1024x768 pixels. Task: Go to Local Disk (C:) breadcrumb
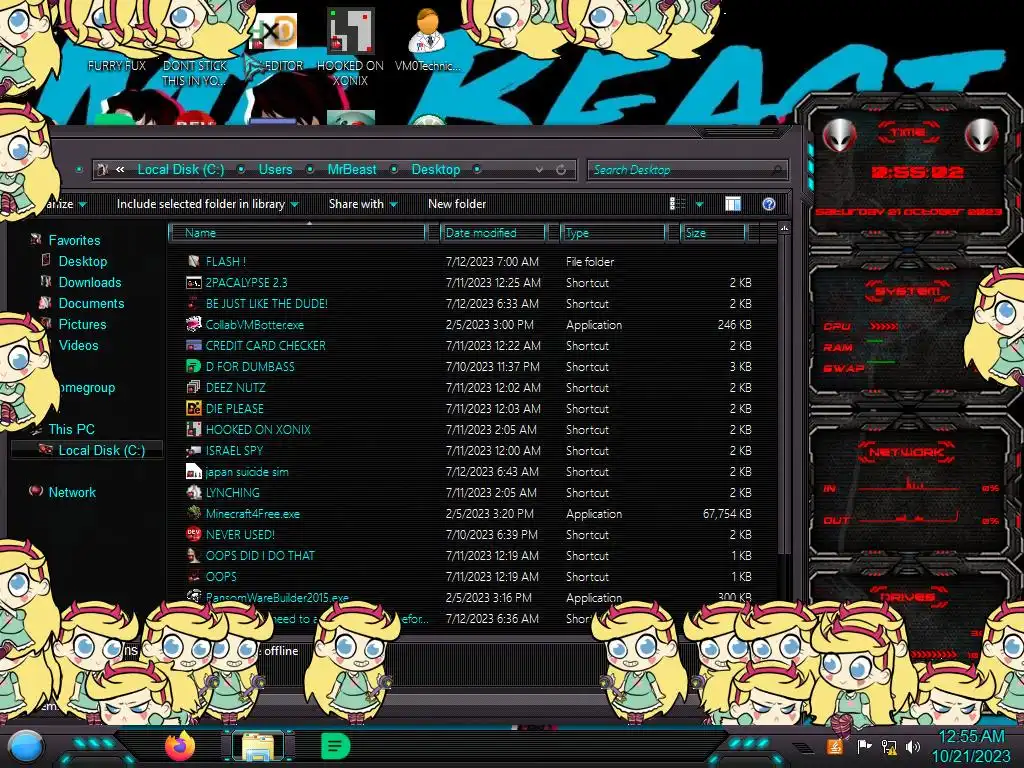[181, 170]
